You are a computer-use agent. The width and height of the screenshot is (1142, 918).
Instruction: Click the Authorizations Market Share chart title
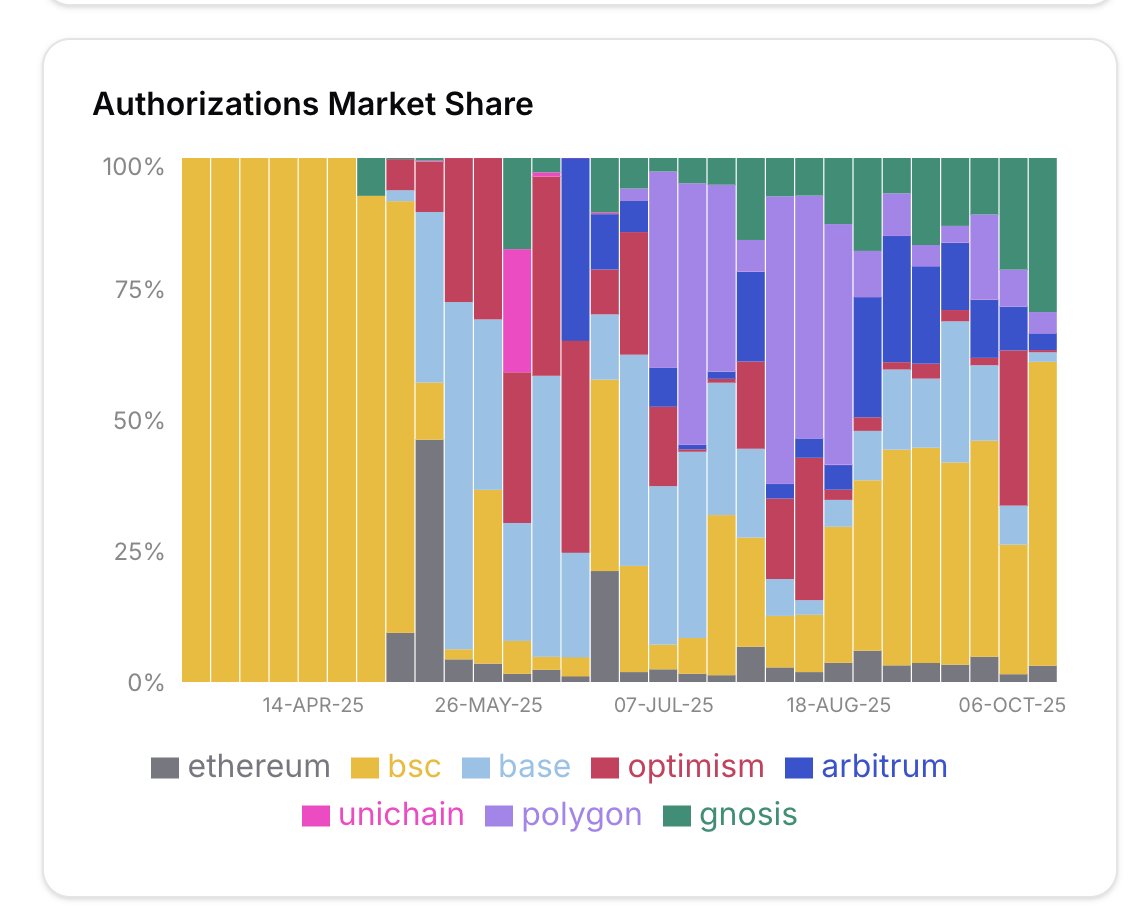coord(313,104)
